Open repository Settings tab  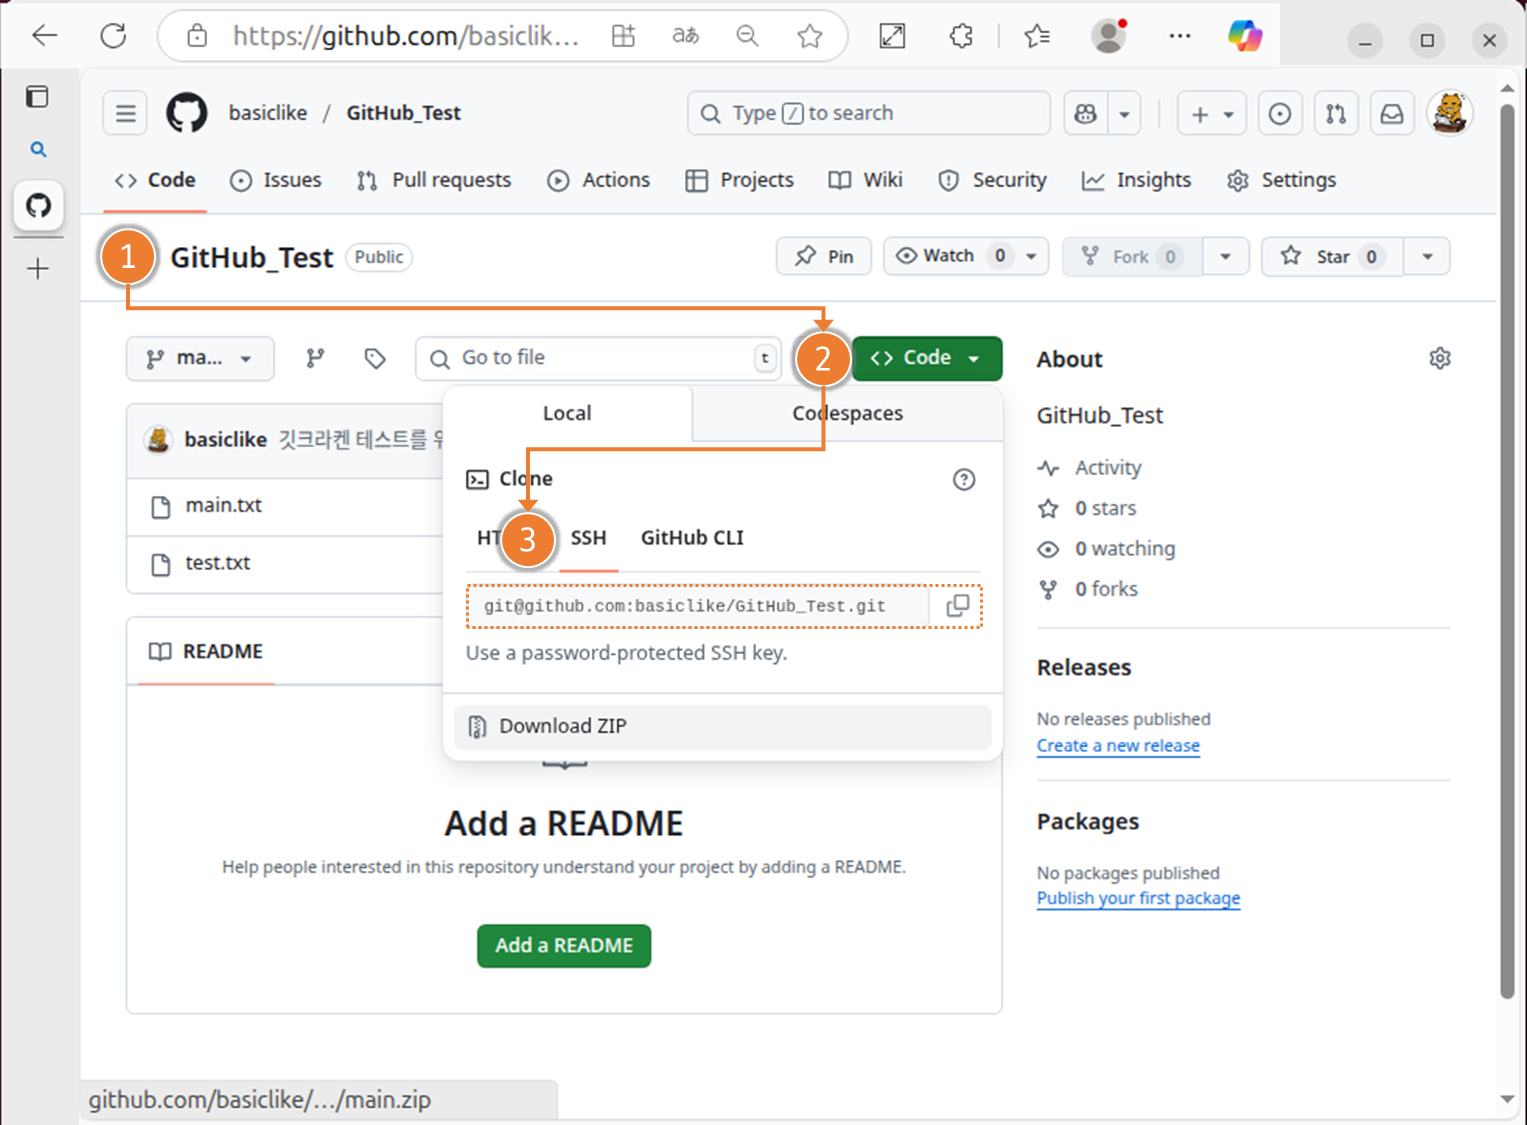[1281, 180]
